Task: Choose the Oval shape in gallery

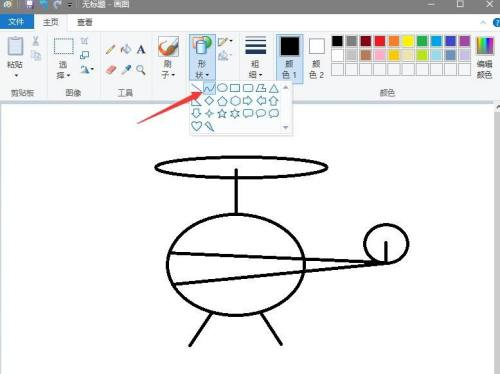Action: (x=222, y=88)
